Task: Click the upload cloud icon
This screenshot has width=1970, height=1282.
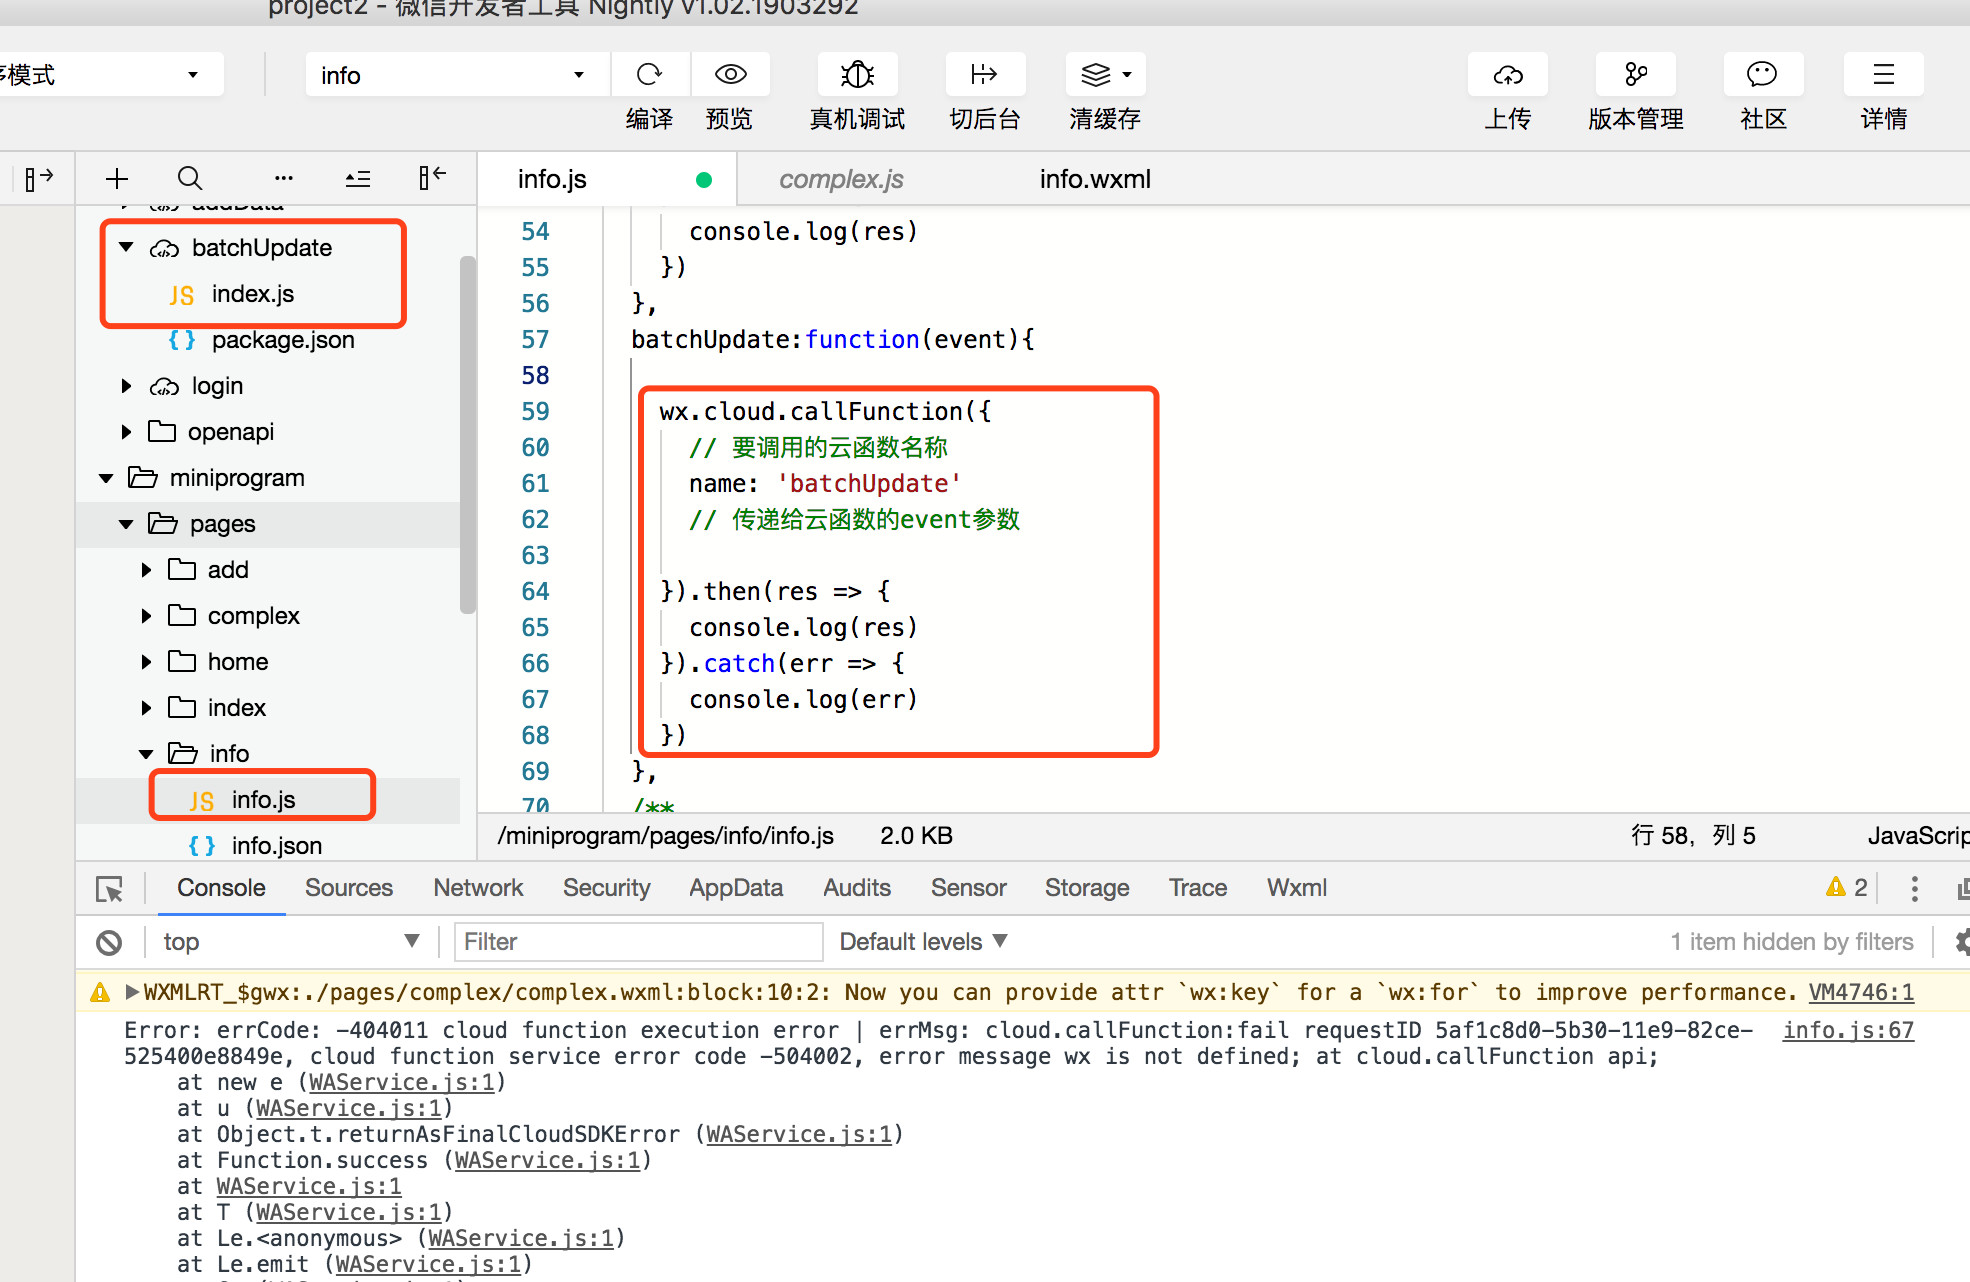Action: [x=1507, y=75]
